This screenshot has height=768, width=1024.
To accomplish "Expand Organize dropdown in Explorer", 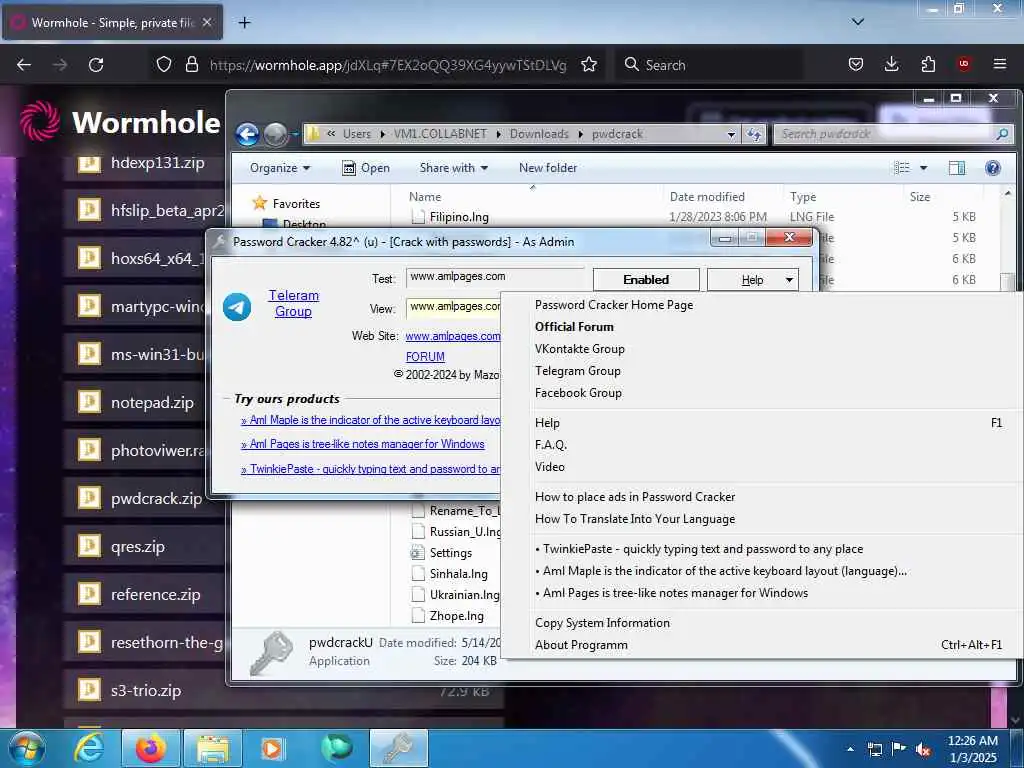I will click(280, 168).
